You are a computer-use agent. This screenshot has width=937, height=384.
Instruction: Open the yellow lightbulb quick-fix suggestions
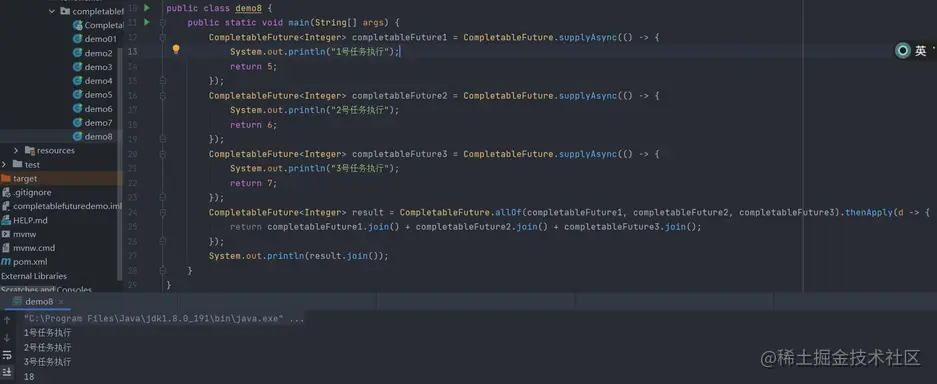pos(176,49)
